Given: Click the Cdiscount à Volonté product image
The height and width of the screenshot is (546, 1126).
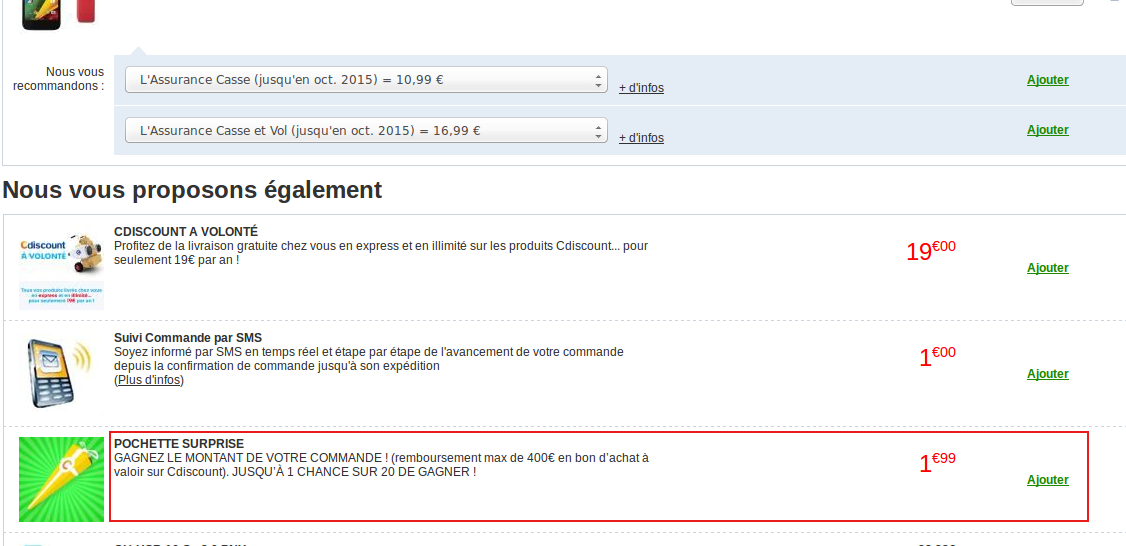Looking at the screenshot, I should click(61, 268).
